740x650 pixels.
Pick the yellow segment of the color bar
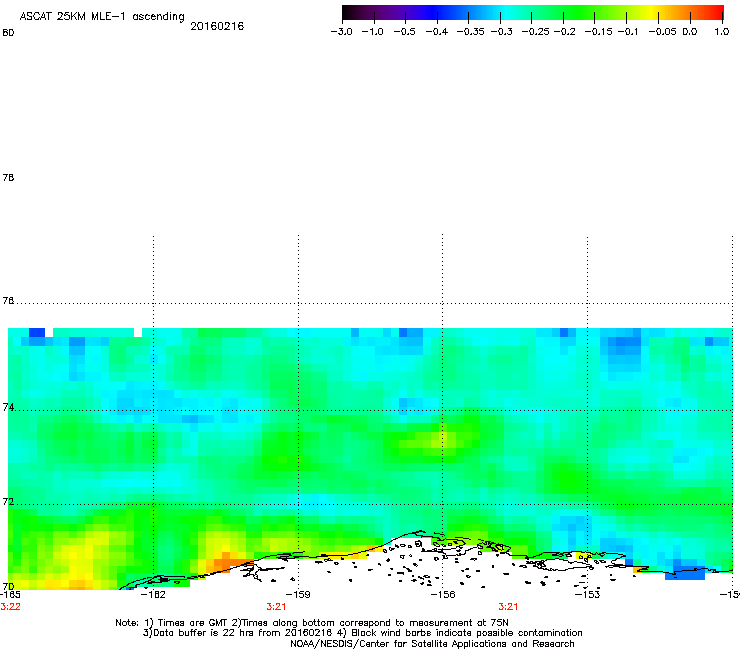pyautogui.click(x=654, y=12)
